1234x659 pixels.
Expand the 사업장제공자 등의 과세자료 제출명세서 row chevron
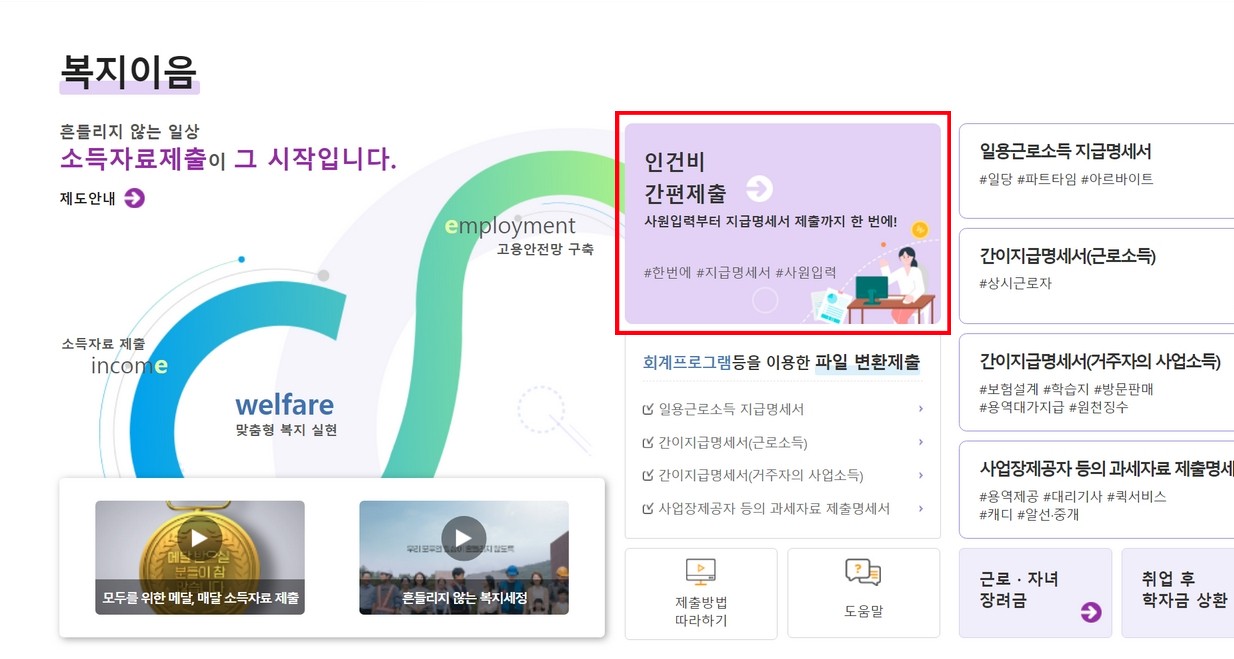point(920,508)
